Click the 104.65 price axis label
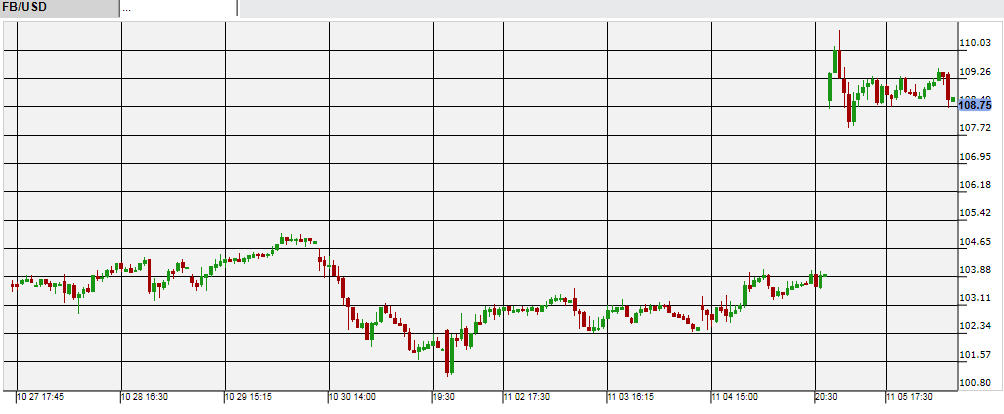 click(975, 241)
